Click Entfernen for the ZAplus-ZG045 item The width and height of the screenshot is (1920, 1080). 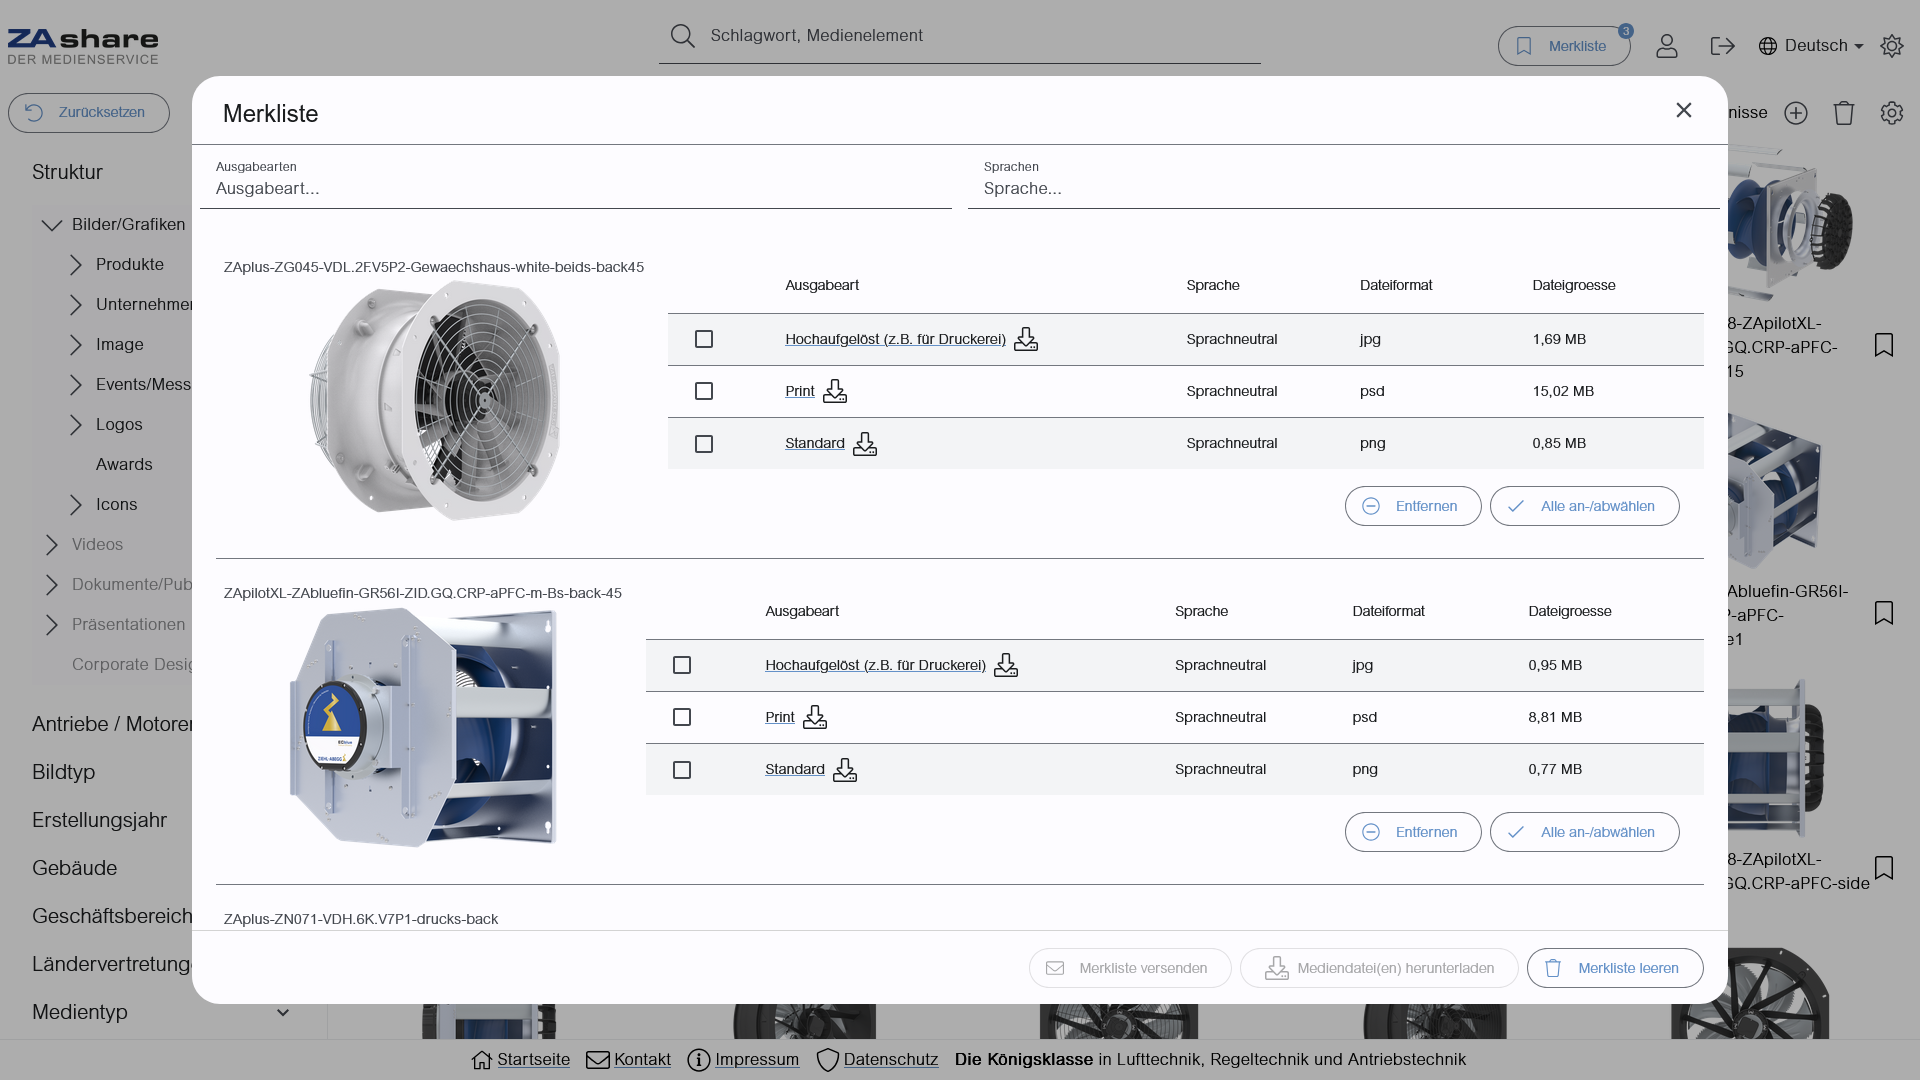pyautogui.click(x=1412, y=506)
